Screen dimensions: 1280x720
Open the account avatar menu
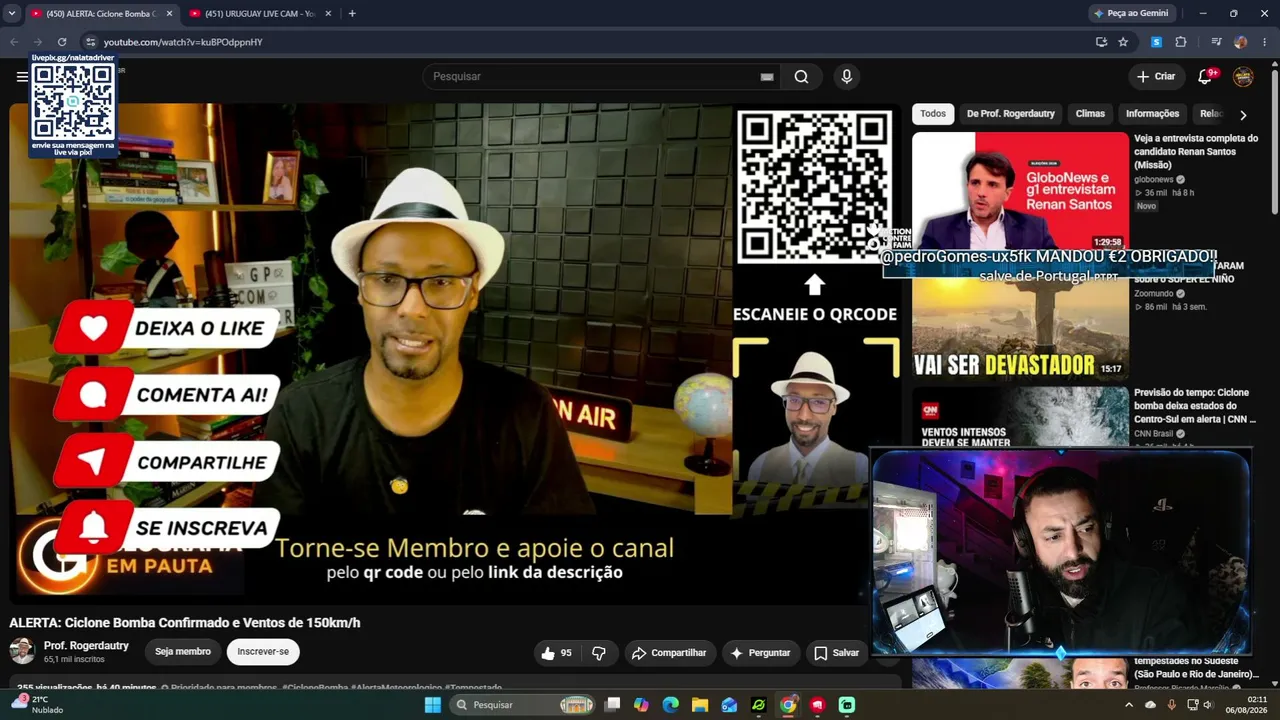(x=1243, y=77)
